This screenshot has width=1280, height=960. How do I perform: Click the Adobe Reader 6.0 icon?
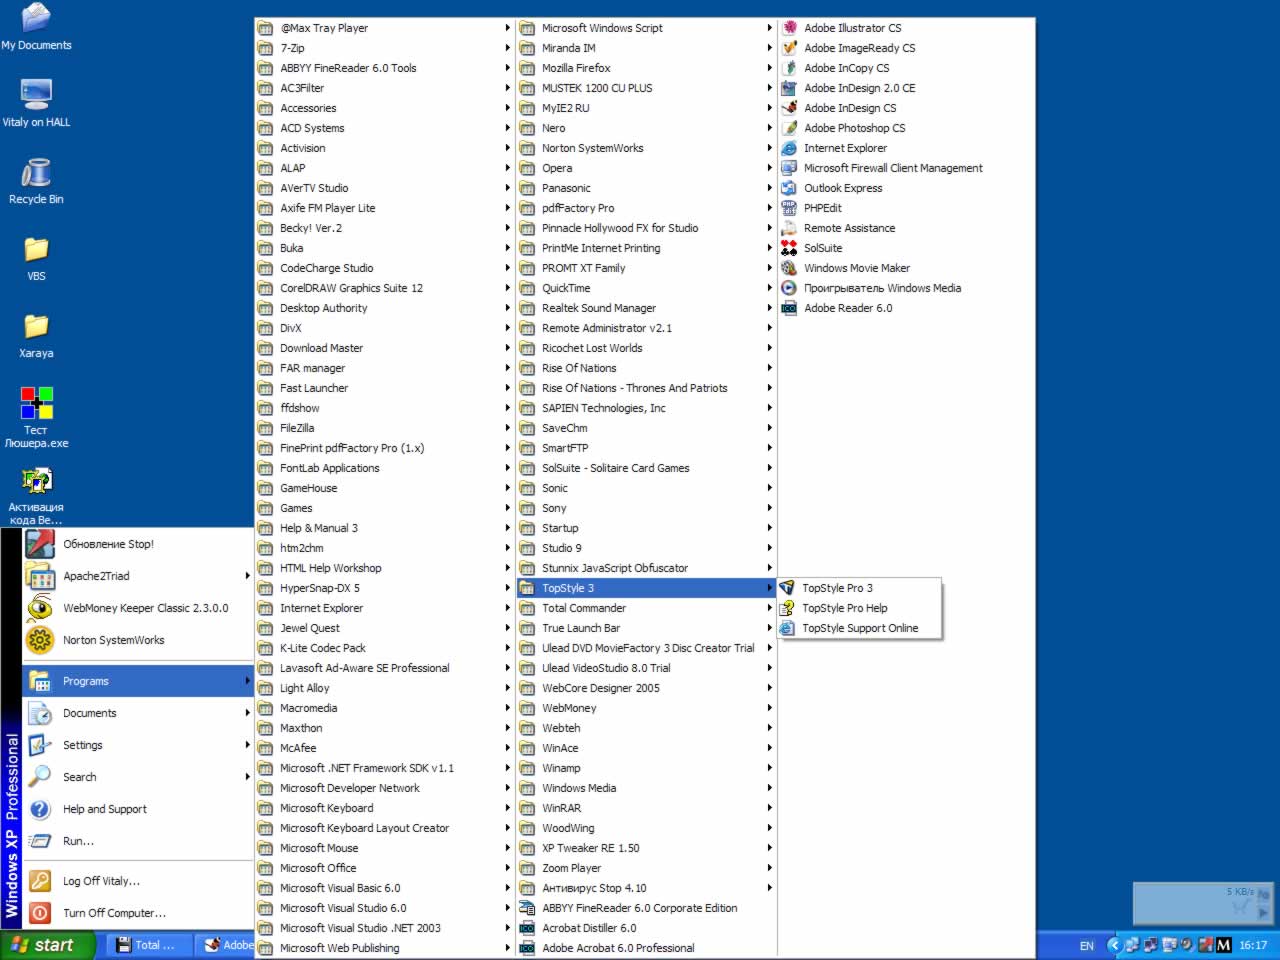pyautogui.click(x=789, y=308)
